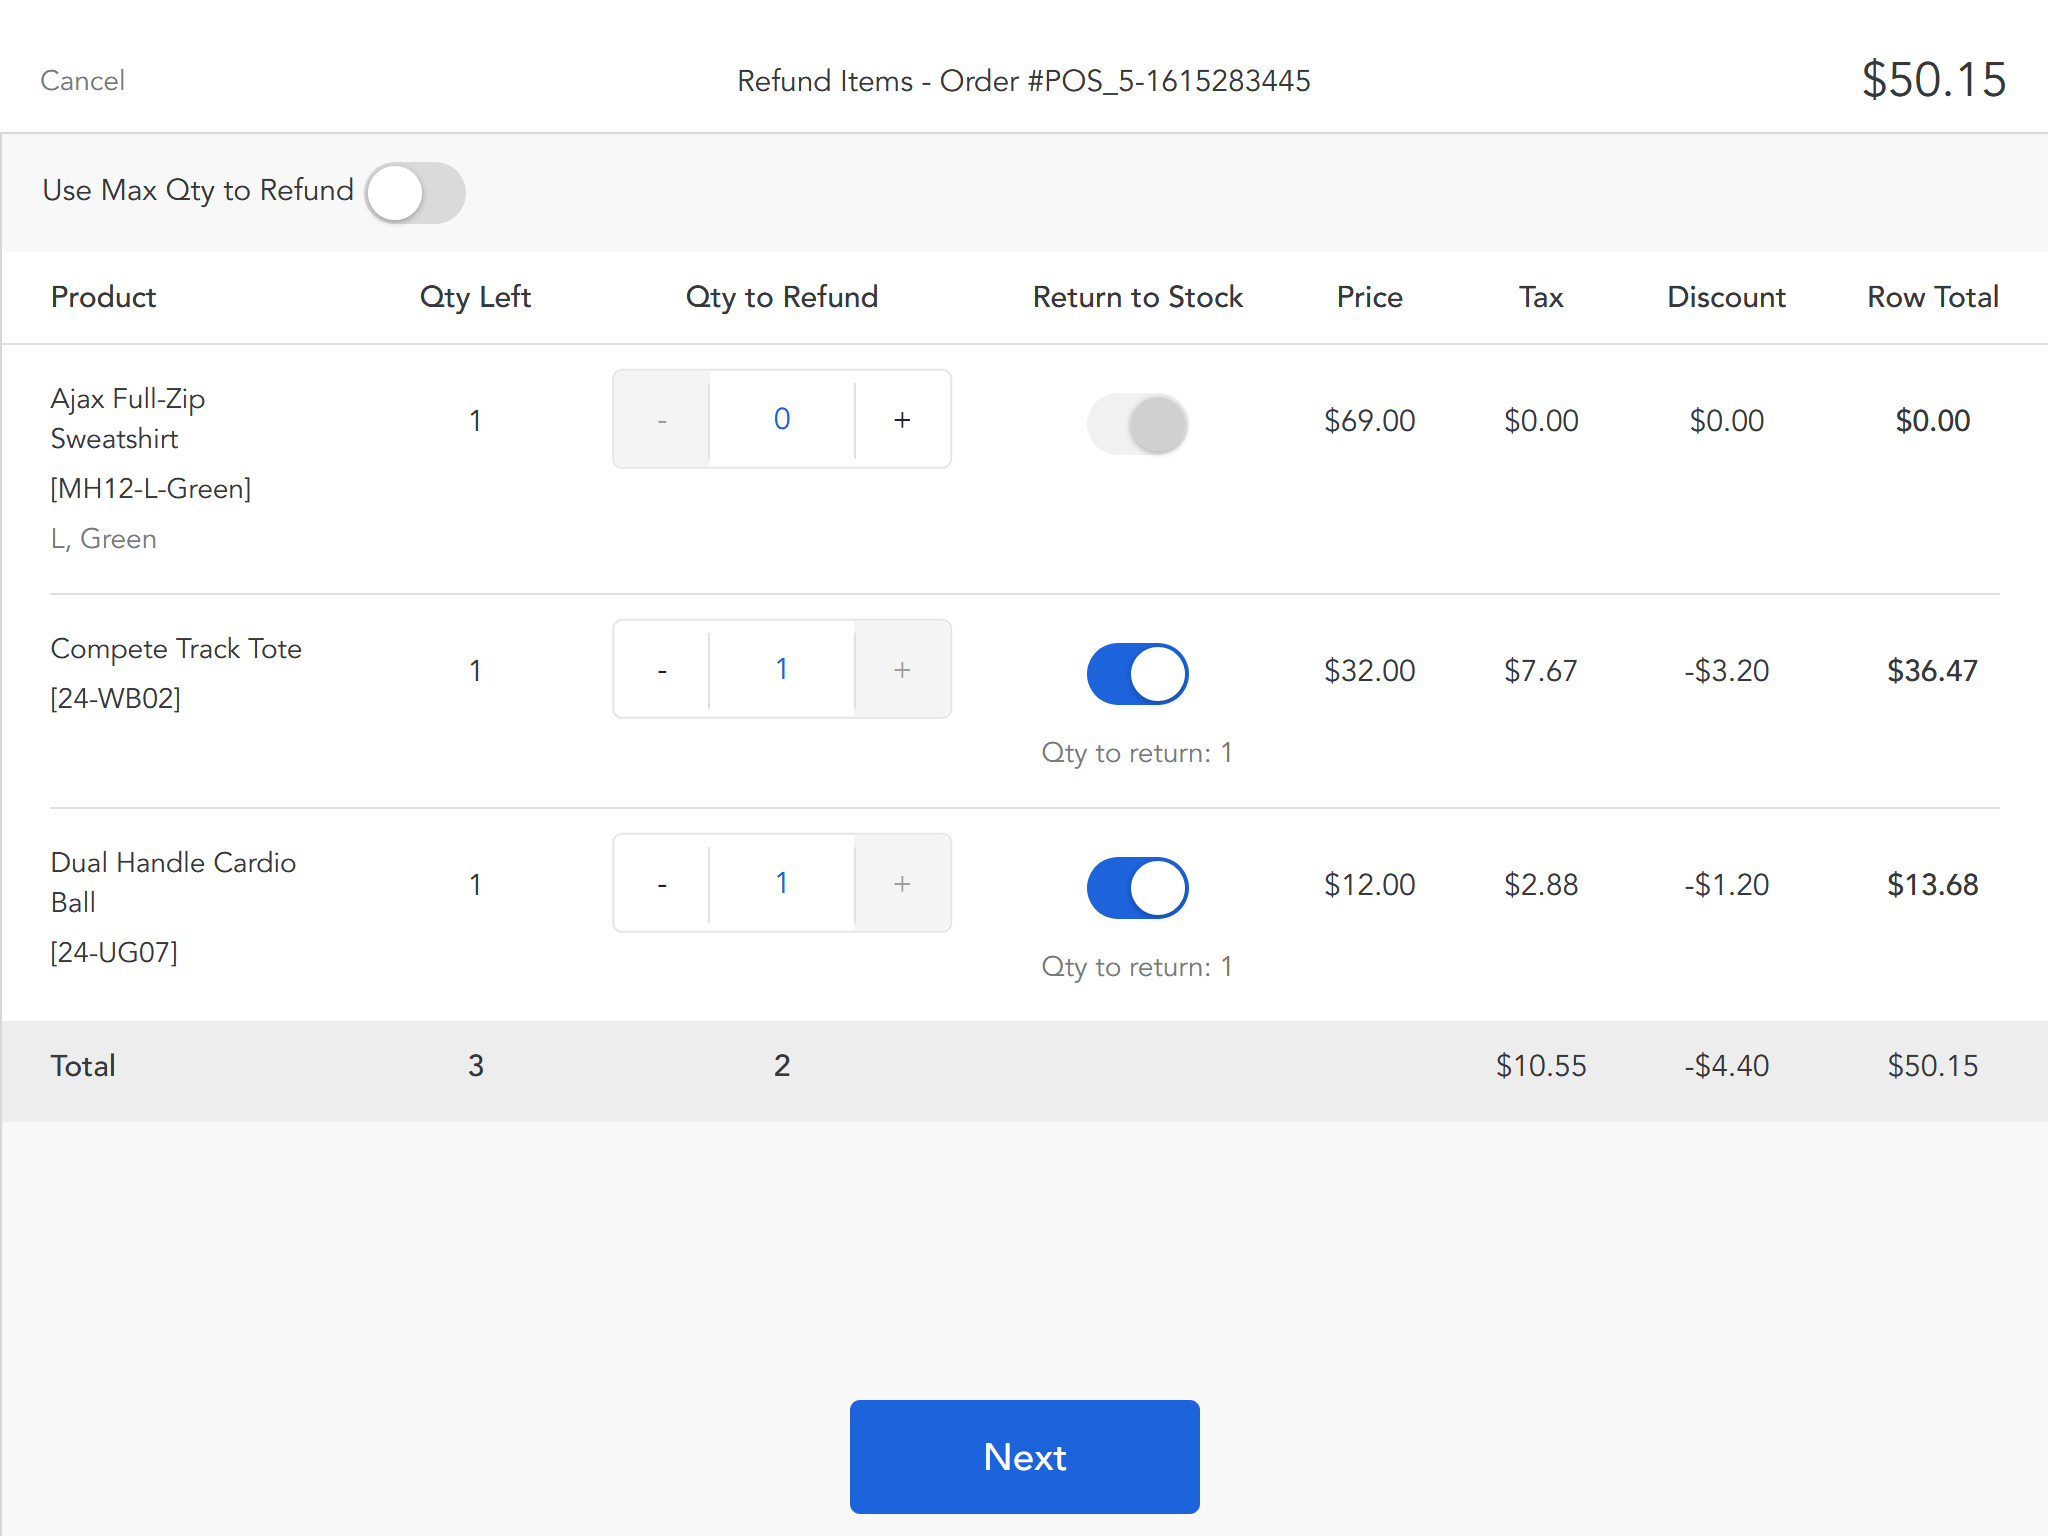Image resolution: width=2048 pixels, height=1536 pixels.
Task: Click plus stepper for Ajax Full-Zip Sweatshirt
Action: pos(902,420)
